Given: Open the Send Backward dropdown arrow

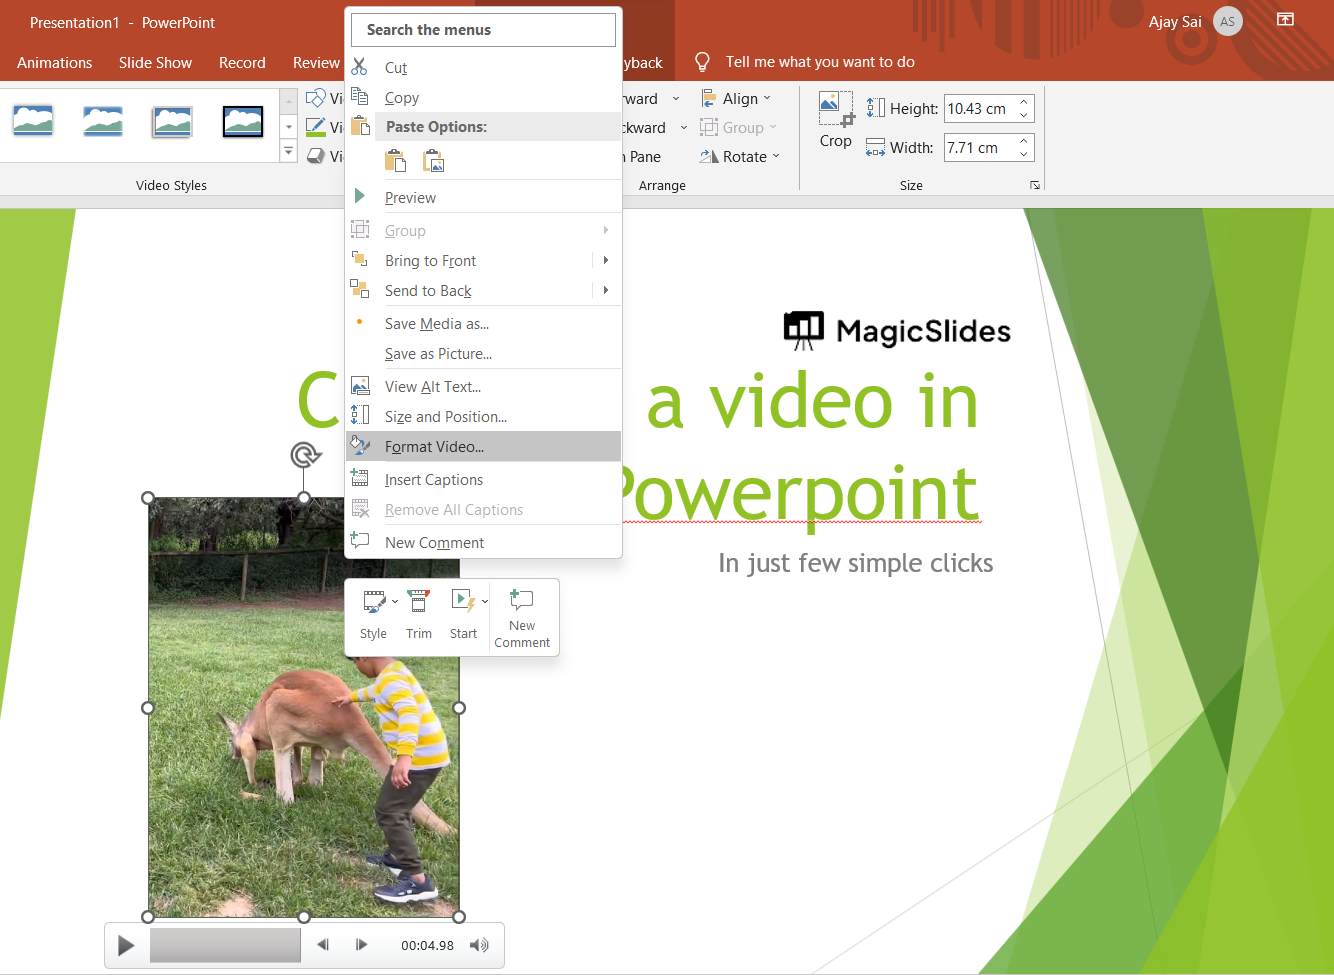Looking at the screenshot, I should pyautogui.click(x=684, y=127).
